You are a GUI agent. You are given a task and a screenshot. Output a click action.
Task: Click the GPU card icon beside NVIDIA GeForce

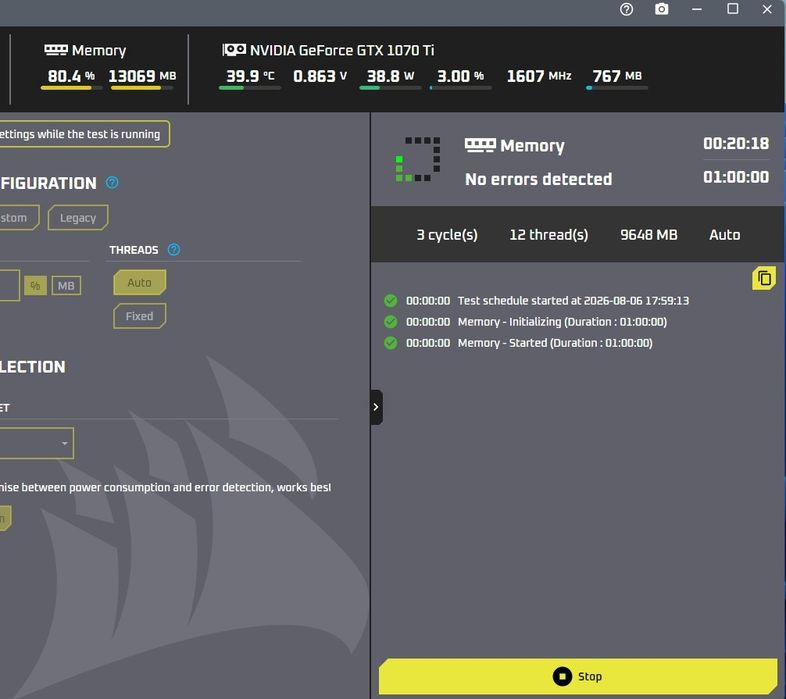click(234, 50)
